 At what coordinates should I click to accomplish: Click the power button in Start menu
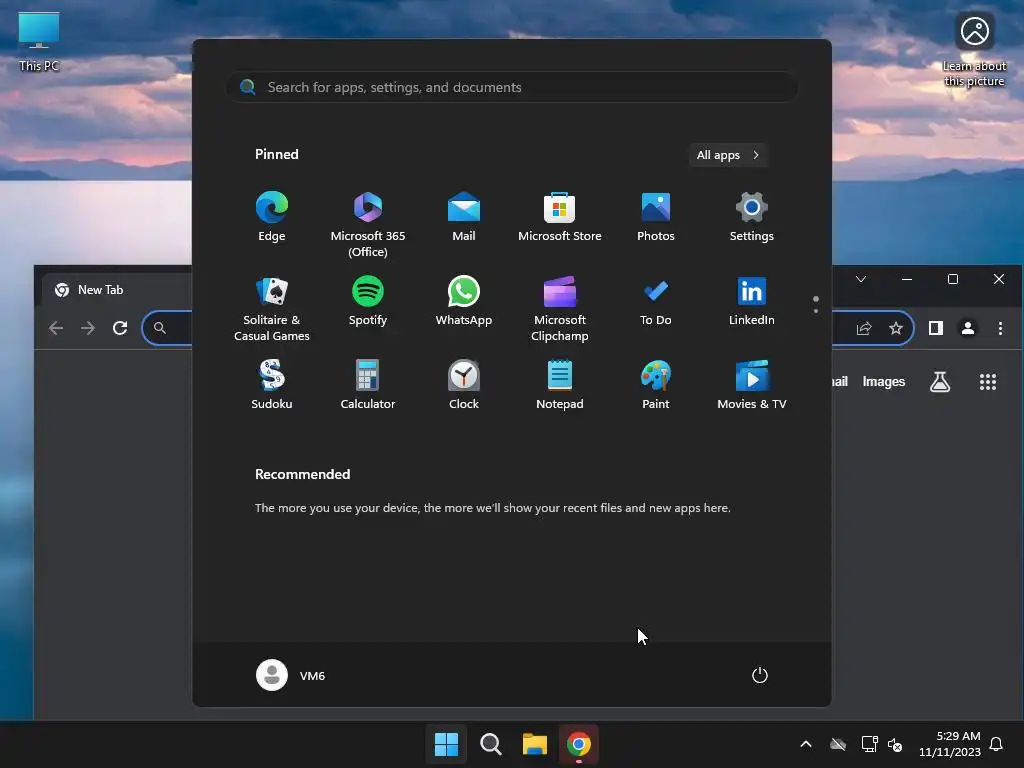(x=760, y=675)
